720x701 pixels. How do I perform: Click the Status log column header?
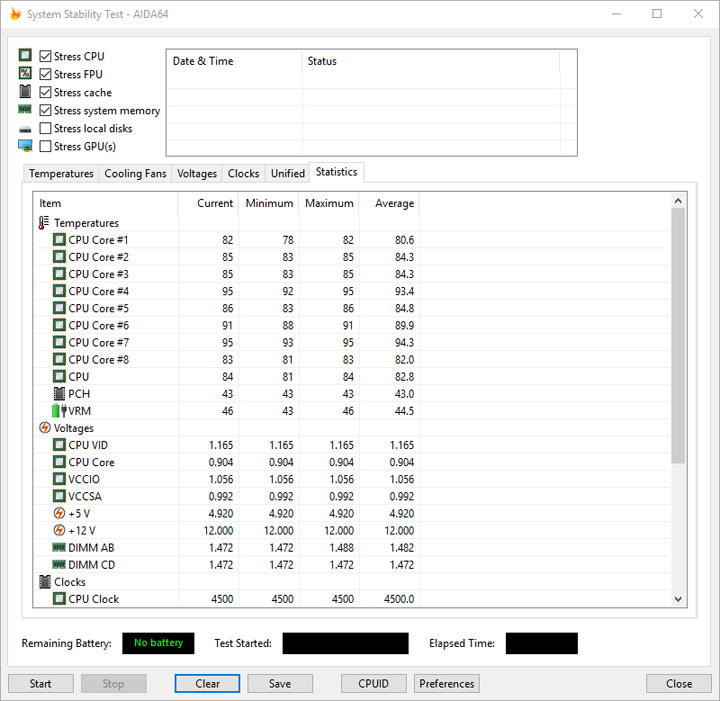click(x=431, y=61)
